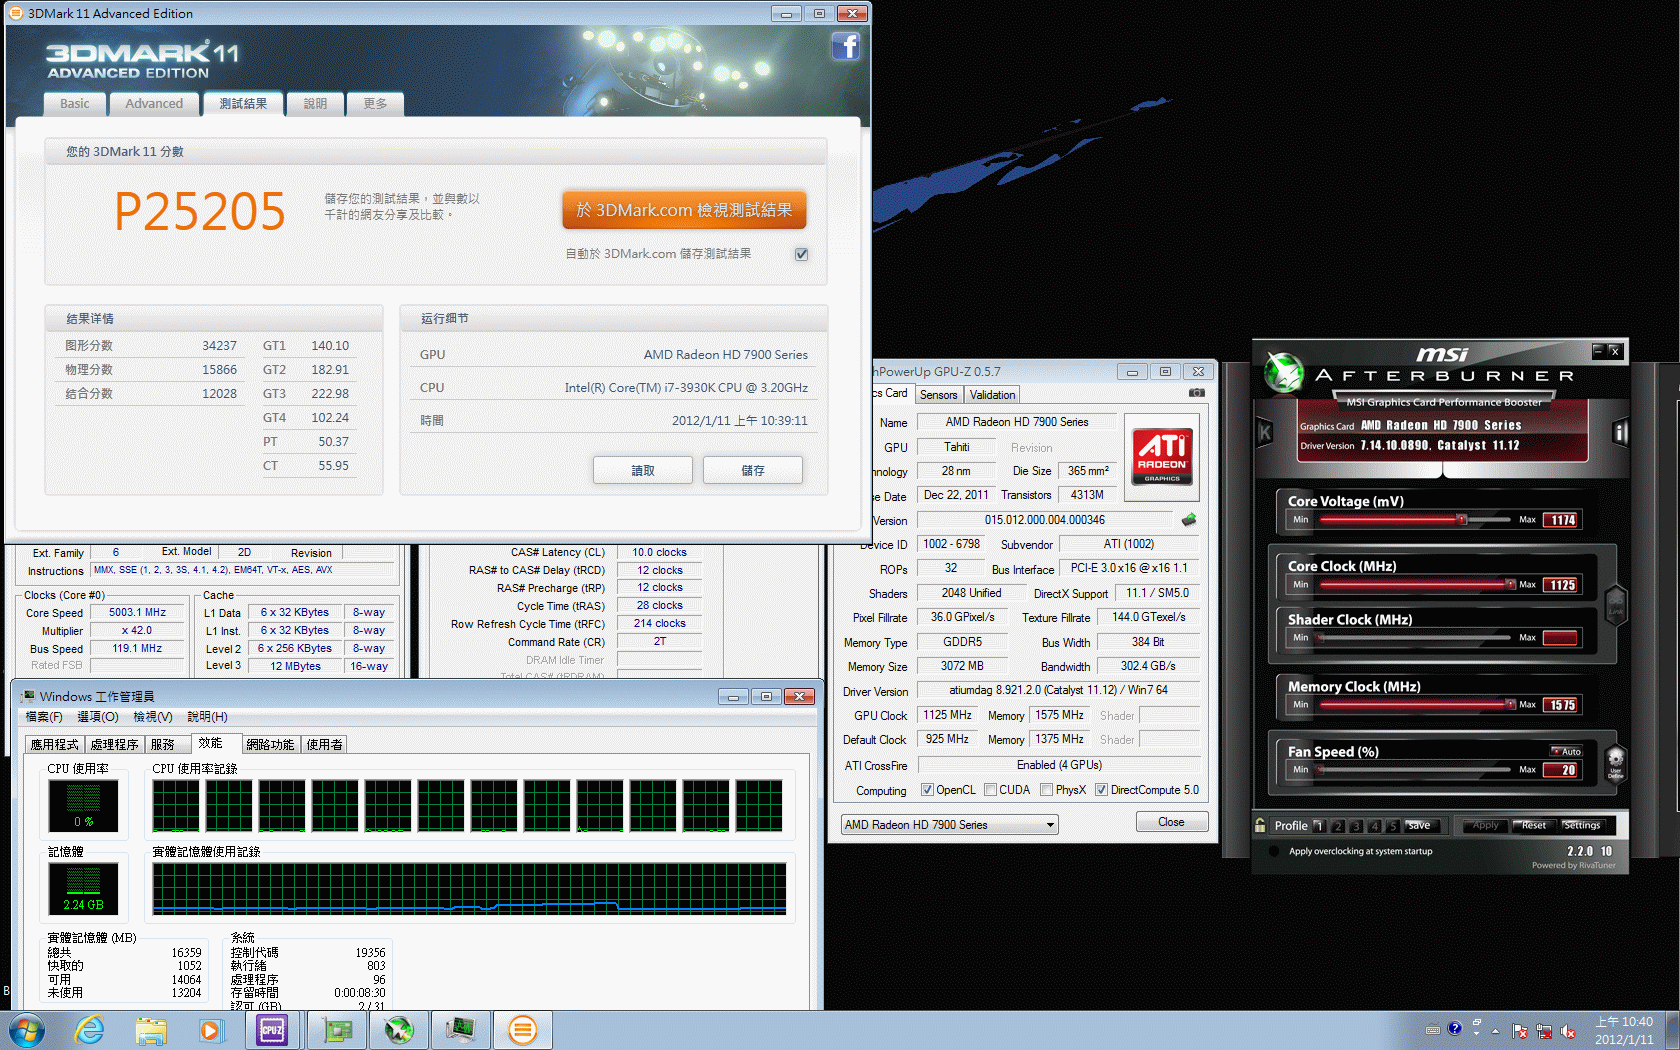Click the Afterburner Kombustor 'K' side button
Viewport: 1680px width, 1050px height.
1264,432
